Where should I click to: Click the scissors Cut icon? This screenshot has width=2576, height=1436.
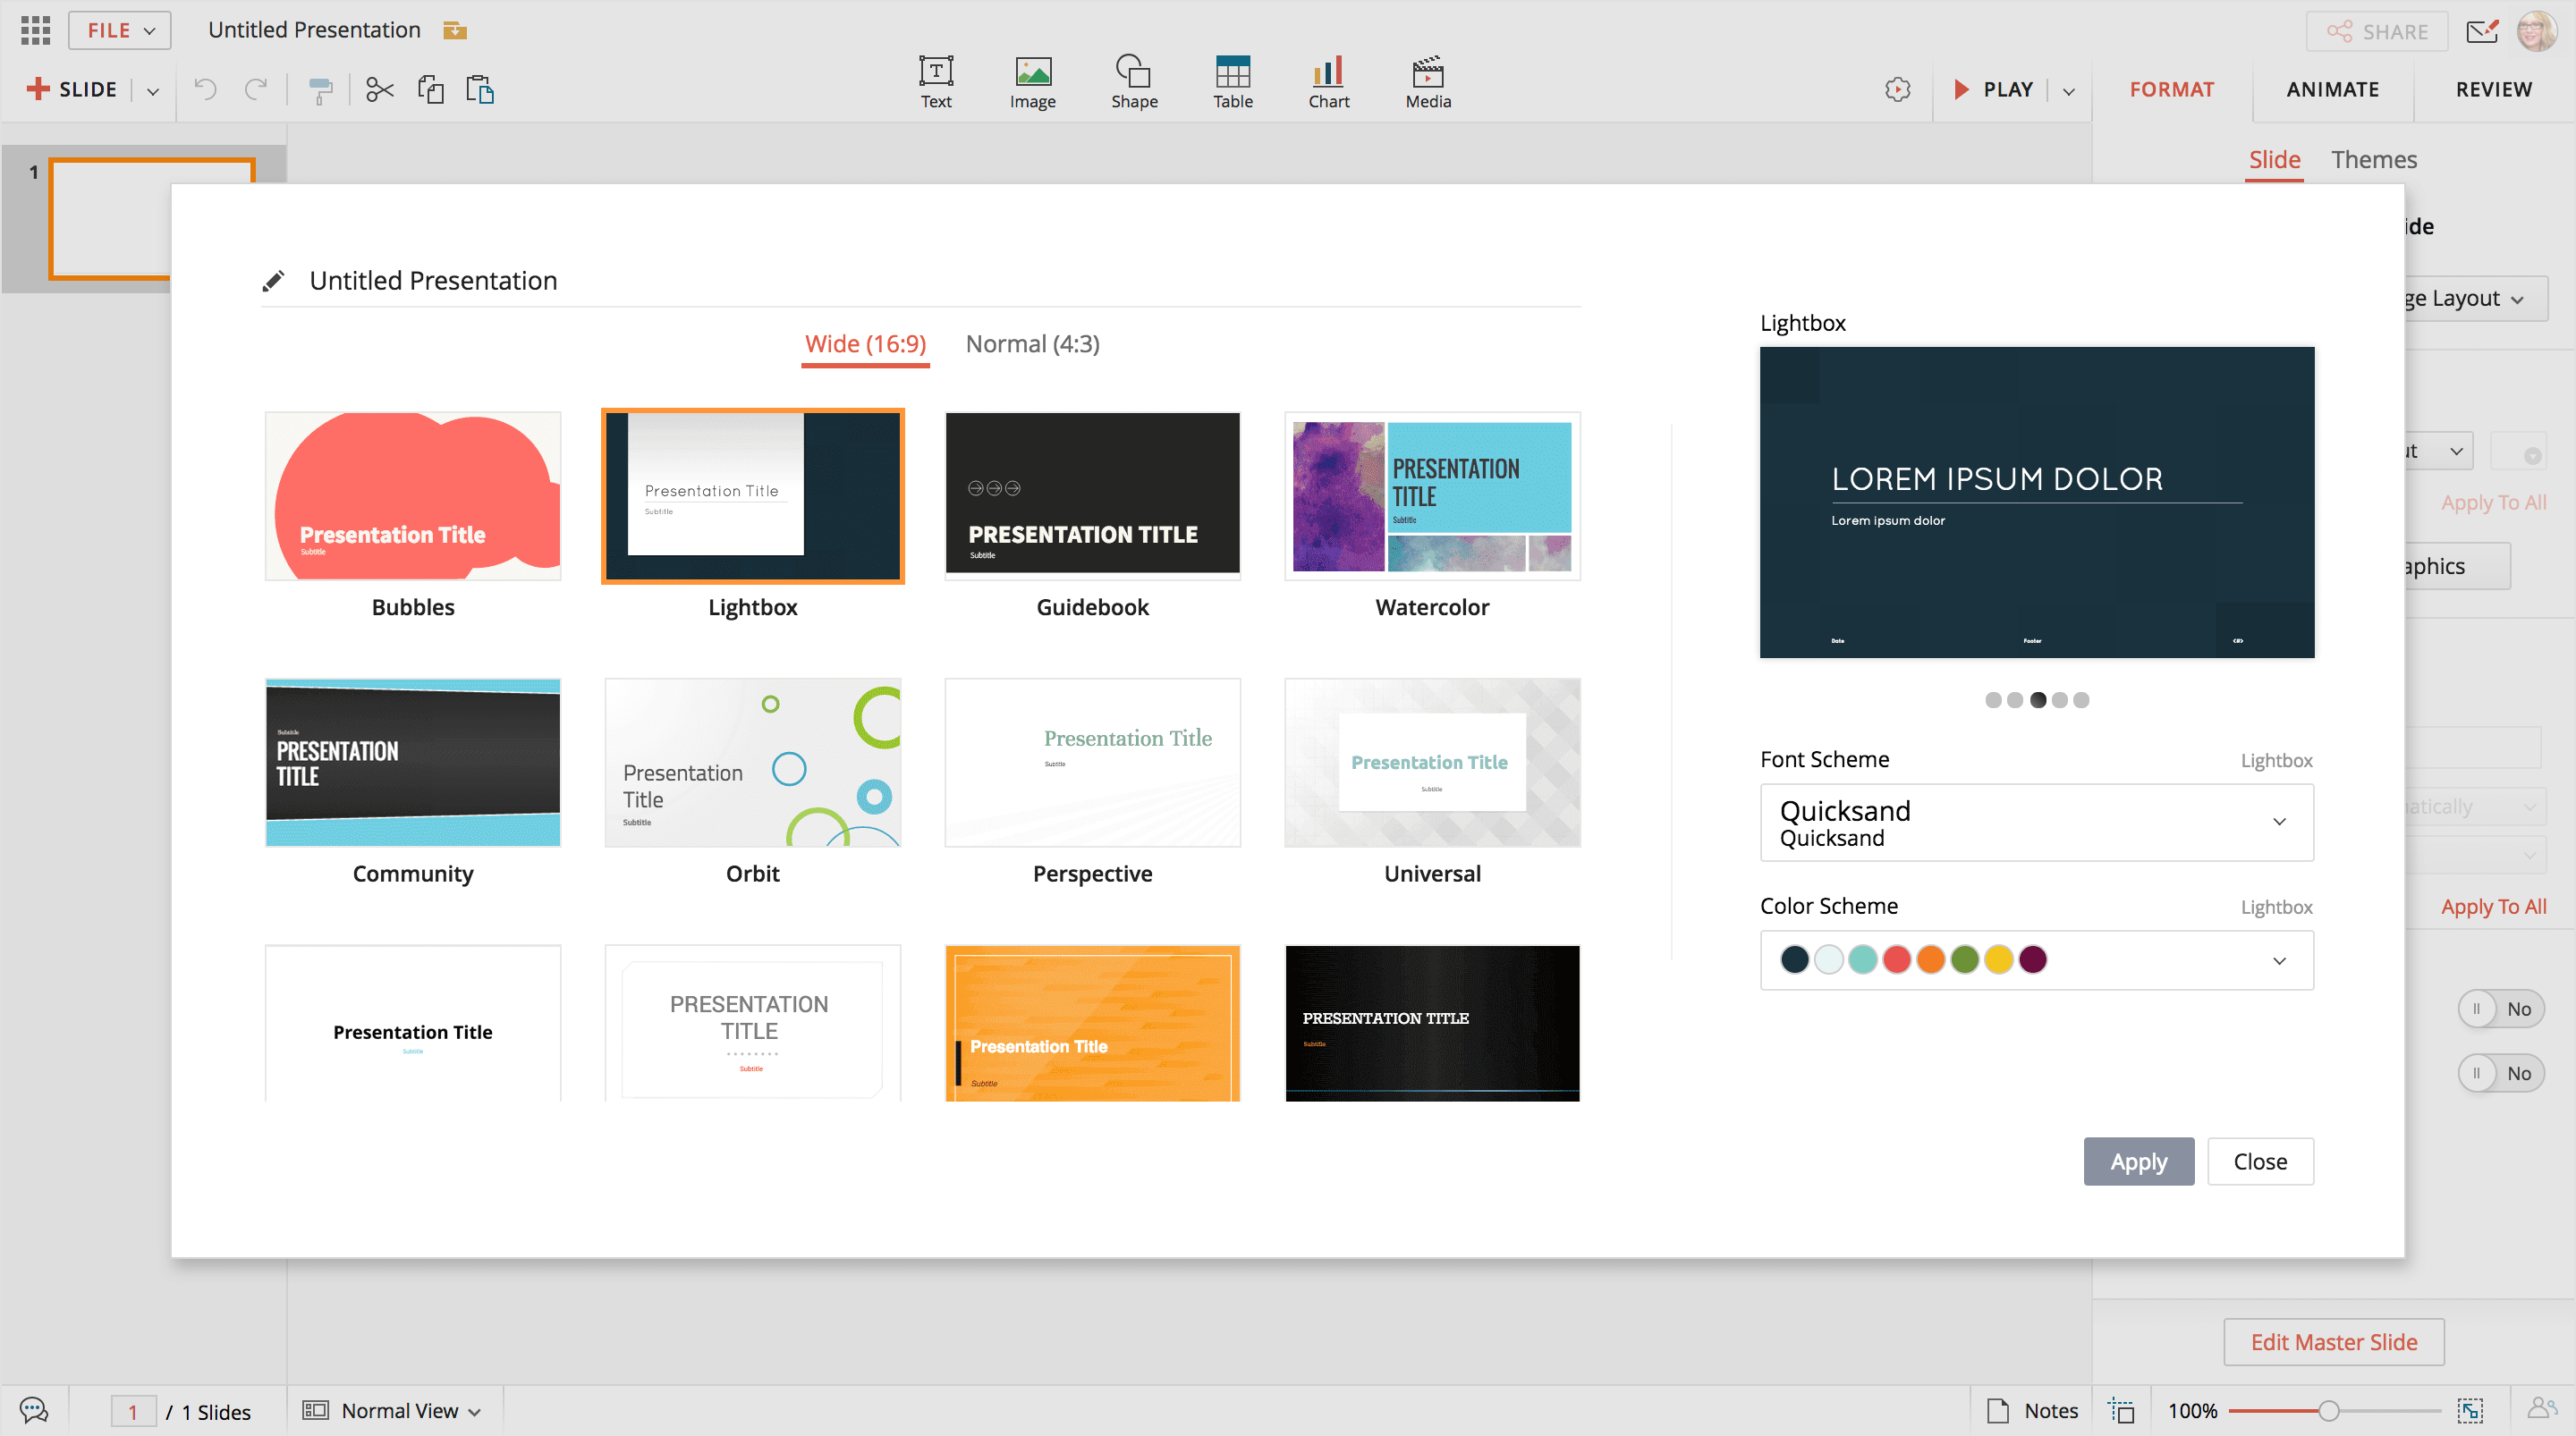click(x=379, y=90)
